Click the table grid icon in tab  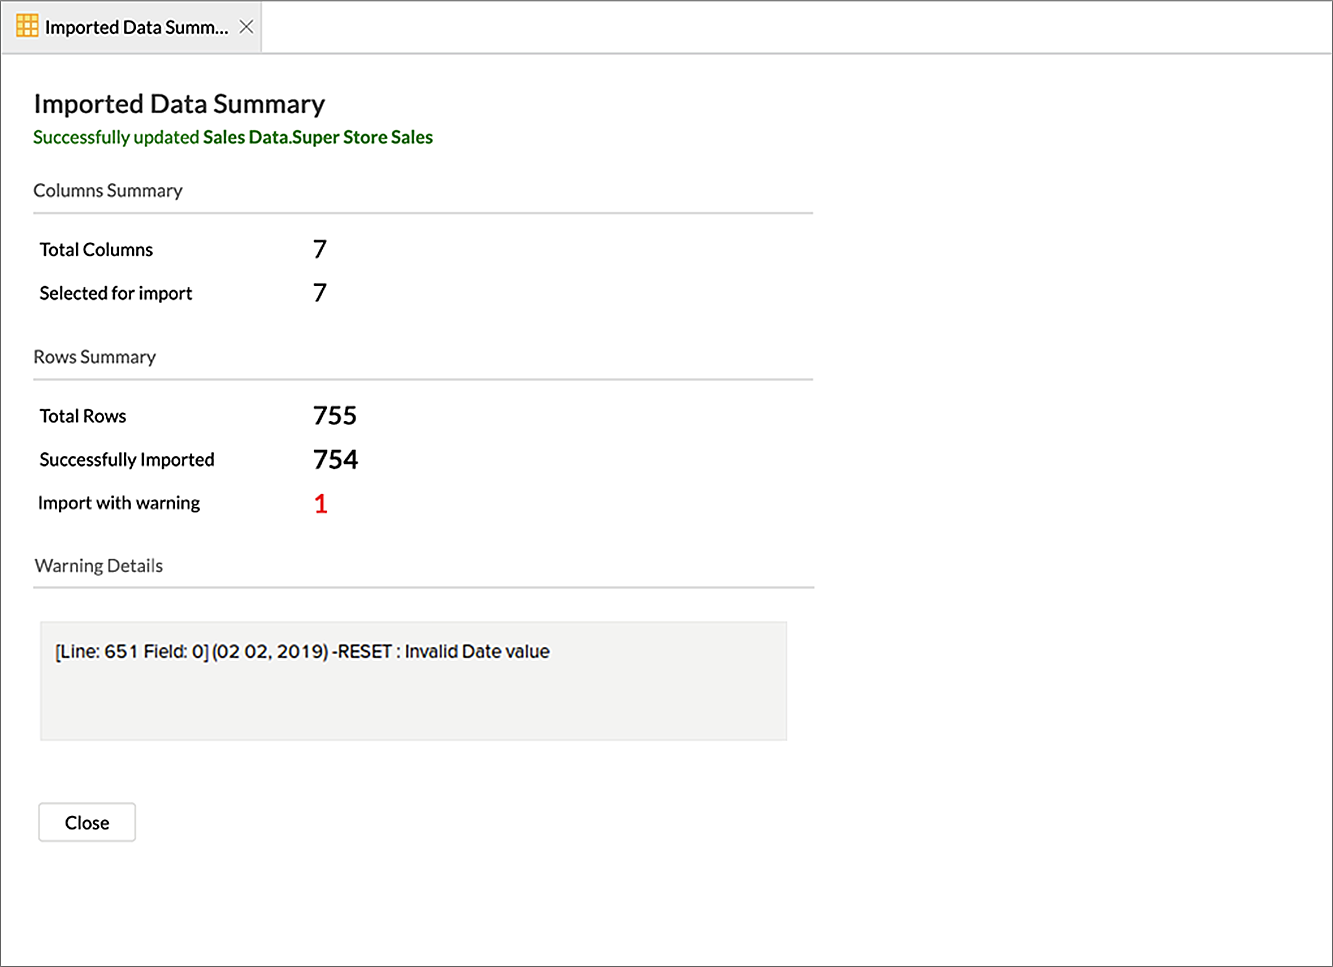(x=27, y=26)
